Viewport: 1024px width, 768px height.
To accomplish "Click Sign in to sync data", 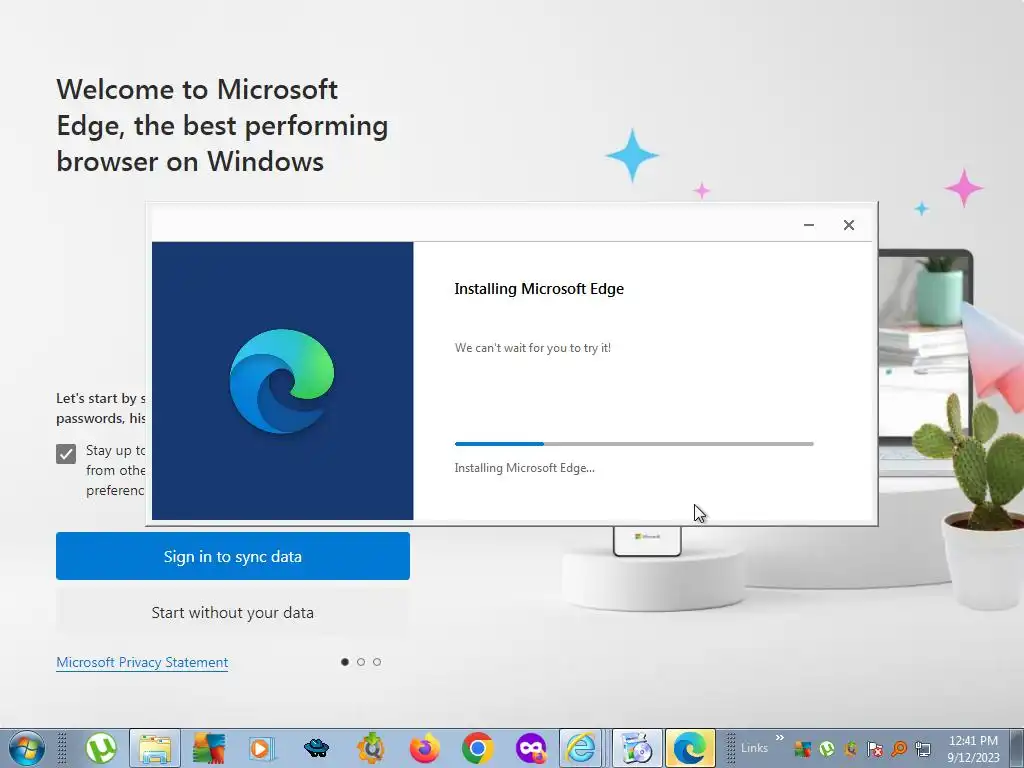I will (x=232, y=556).
